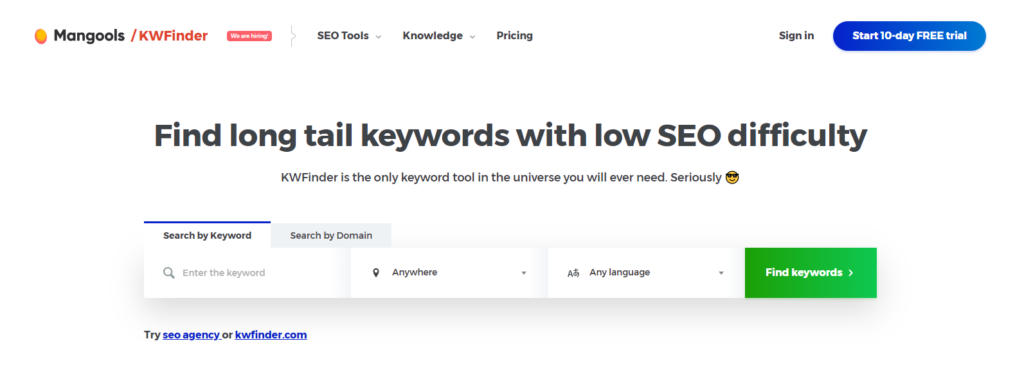Switch to Search by Domain tab

[x=331, y=236]
